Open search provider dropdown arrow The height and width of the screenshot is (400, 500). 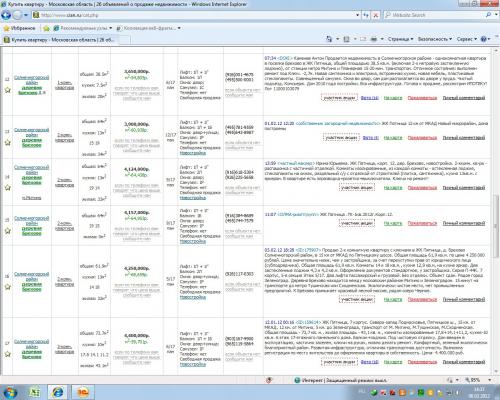click(x=495, y=15)
